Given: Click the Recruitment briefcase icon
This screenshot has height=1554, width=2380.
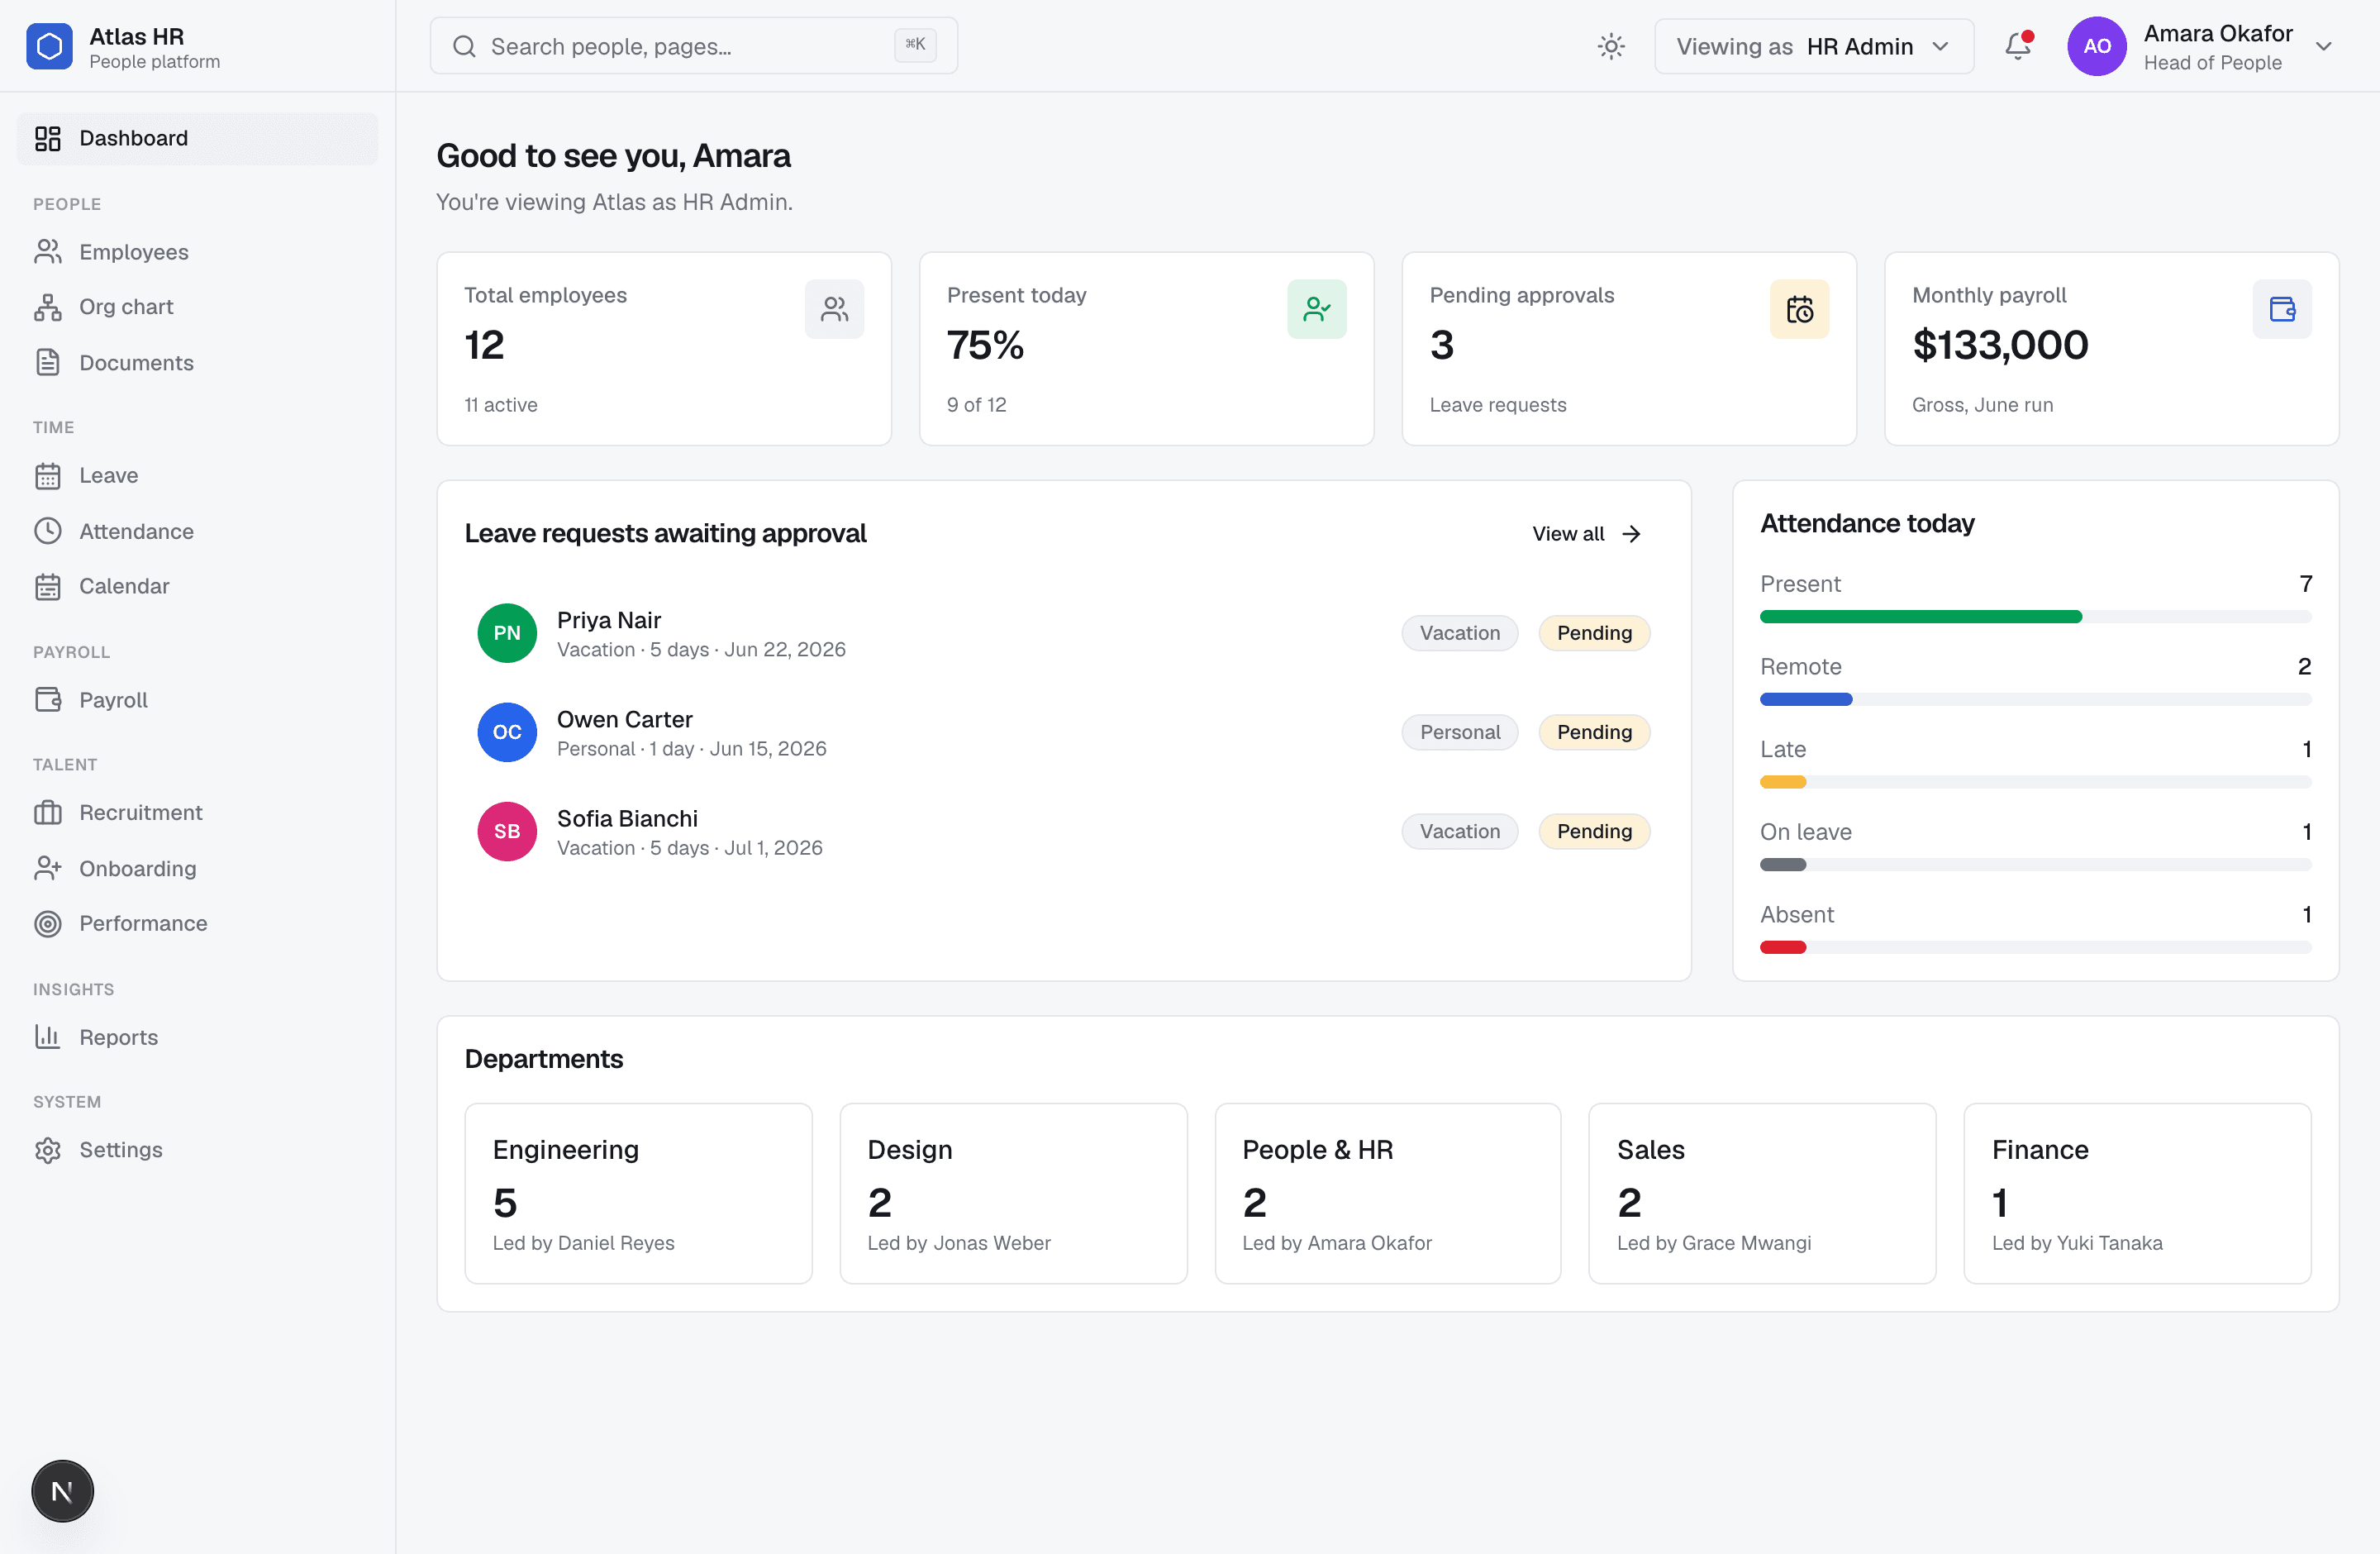Looking at the screenshot, I should click(x=48, y=812).
